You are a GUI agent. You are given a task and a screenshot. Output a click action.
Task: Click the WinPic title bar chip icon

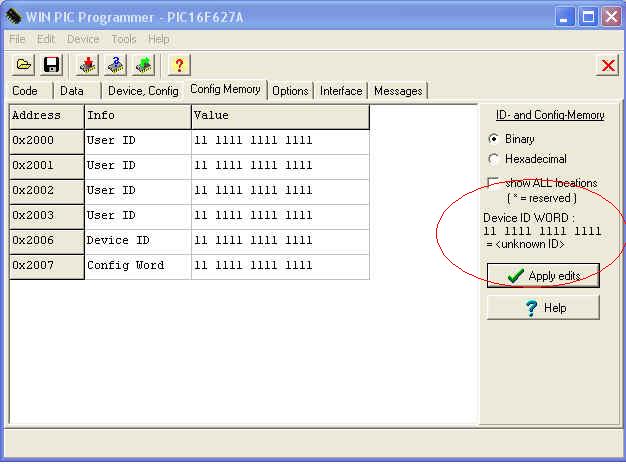point(14,17)
